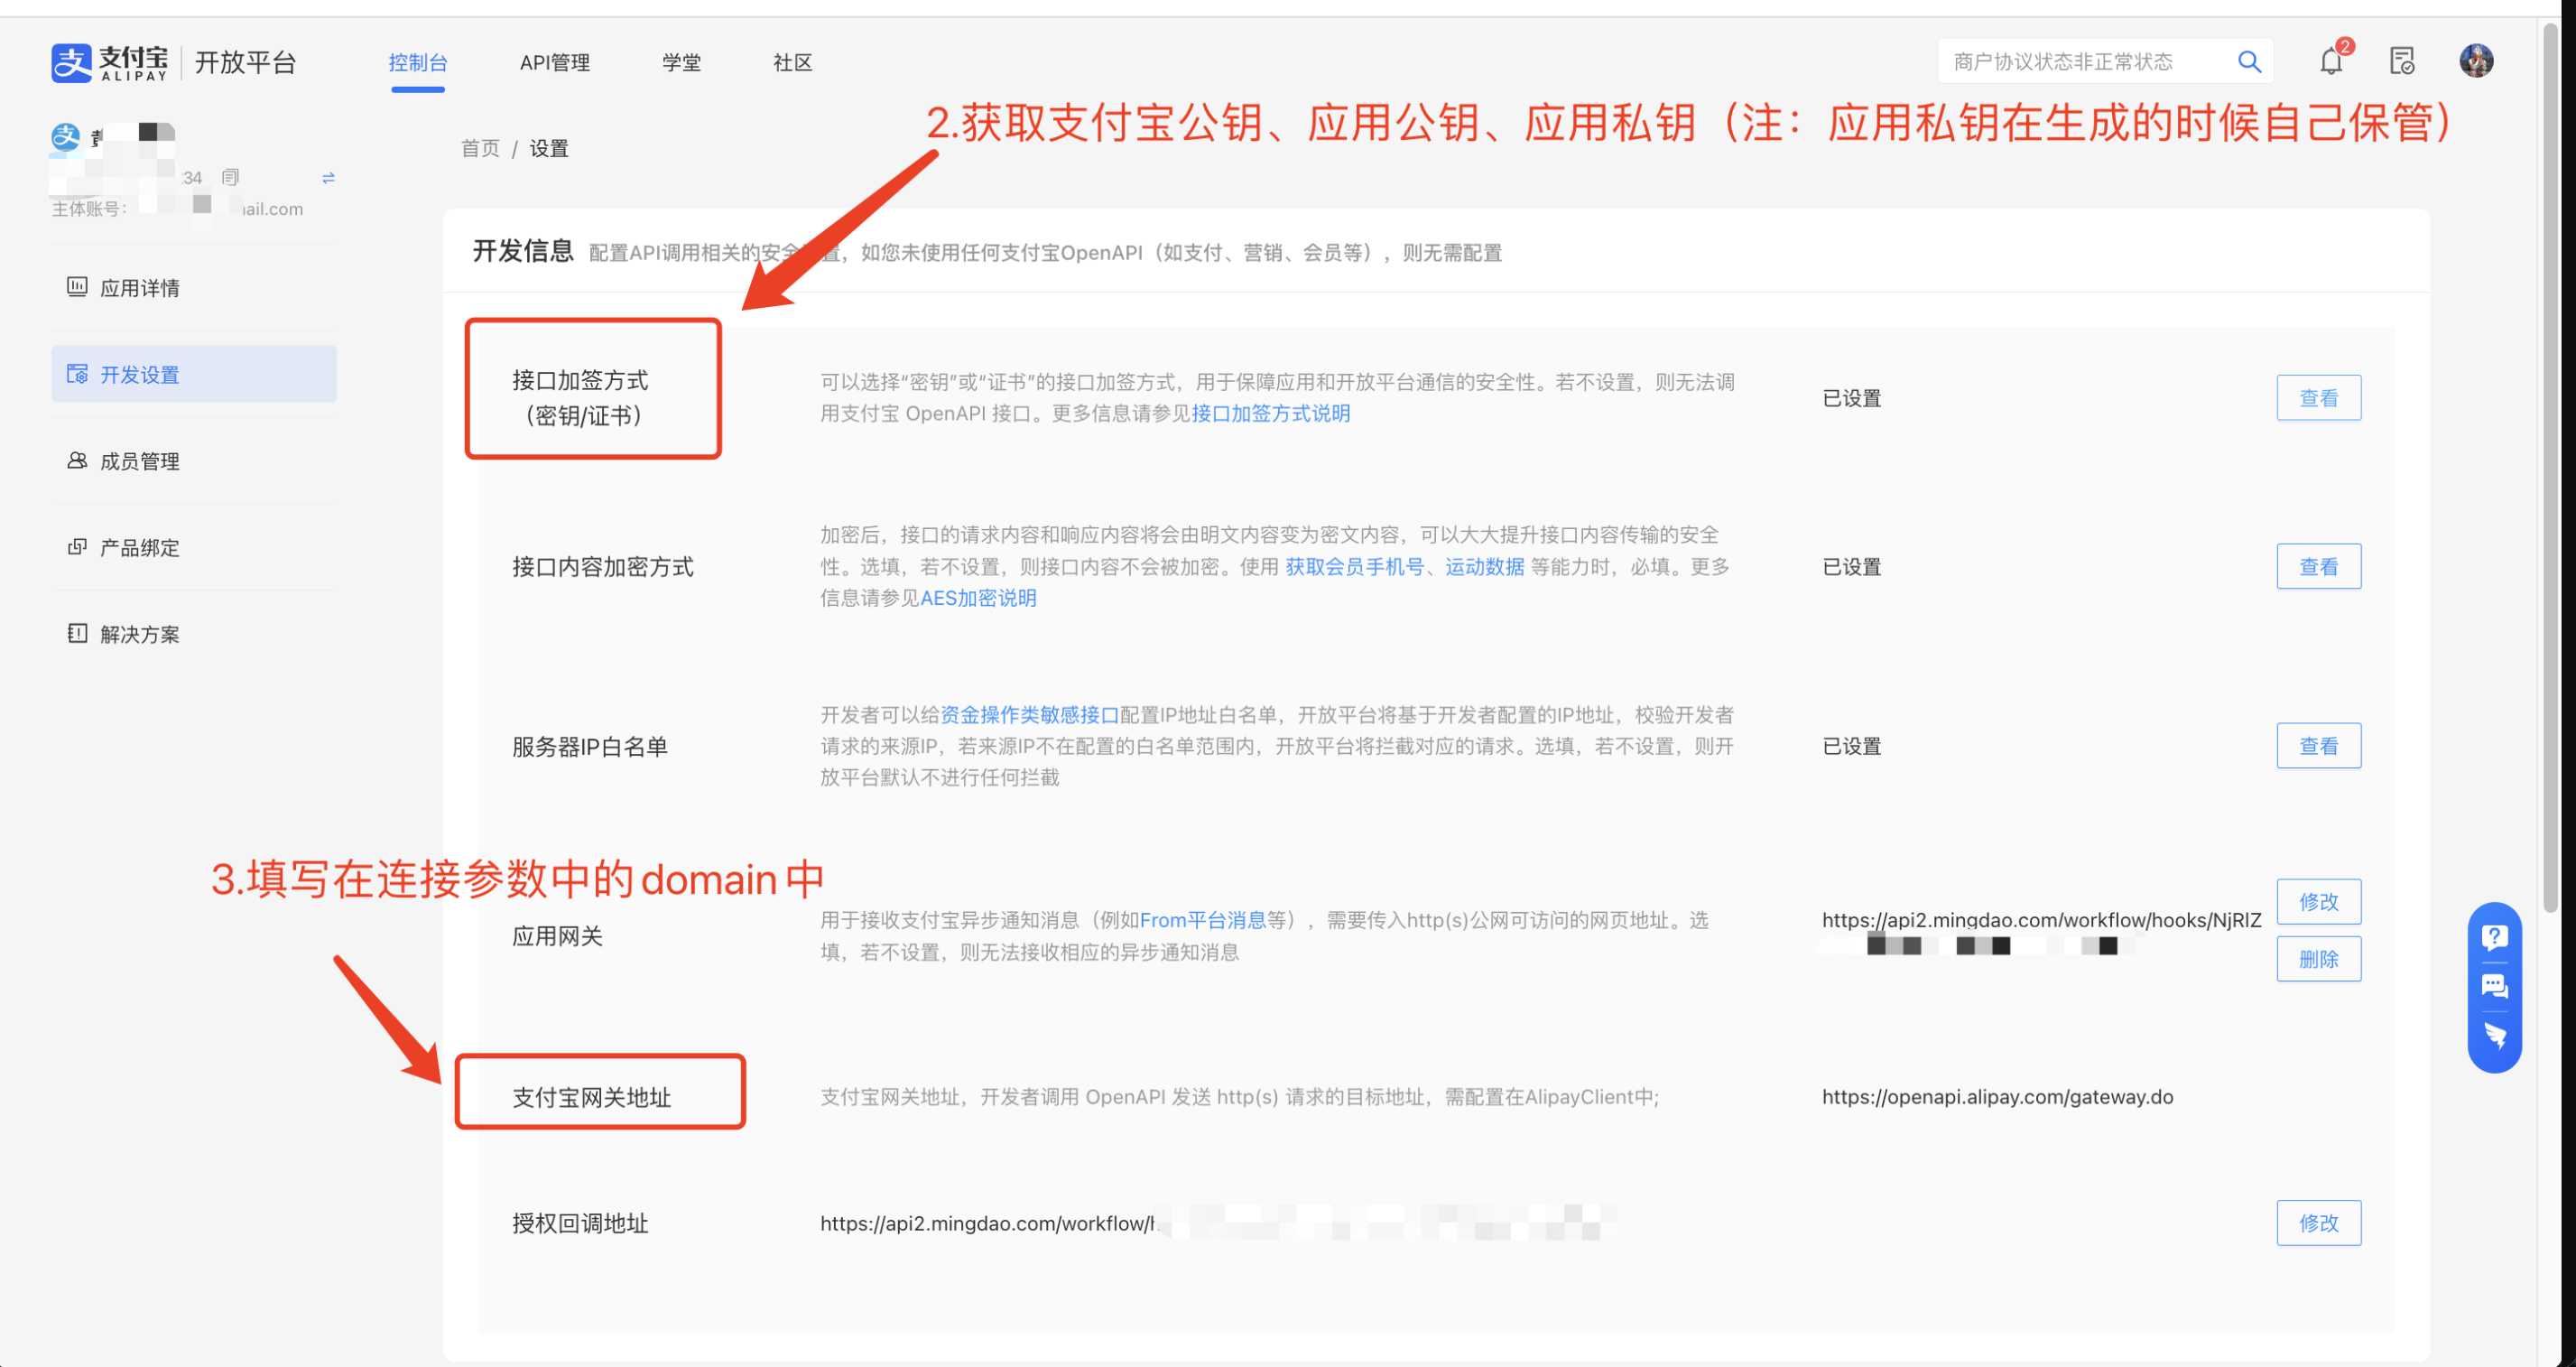Click the search magnifier icon
The width and height of the screenshot is (2576, 1367).
coord(2248,62)
